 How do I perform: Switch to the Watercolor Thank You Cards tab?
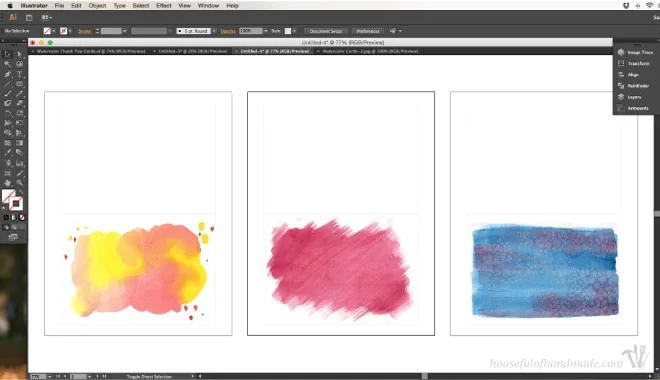pos(90,51)
